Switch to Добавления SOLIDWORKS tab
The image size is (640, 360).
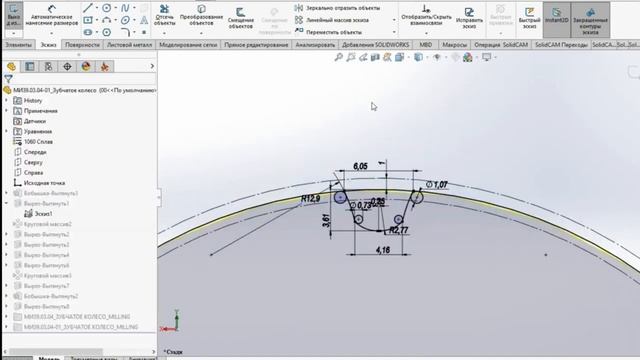coord(376,45)
